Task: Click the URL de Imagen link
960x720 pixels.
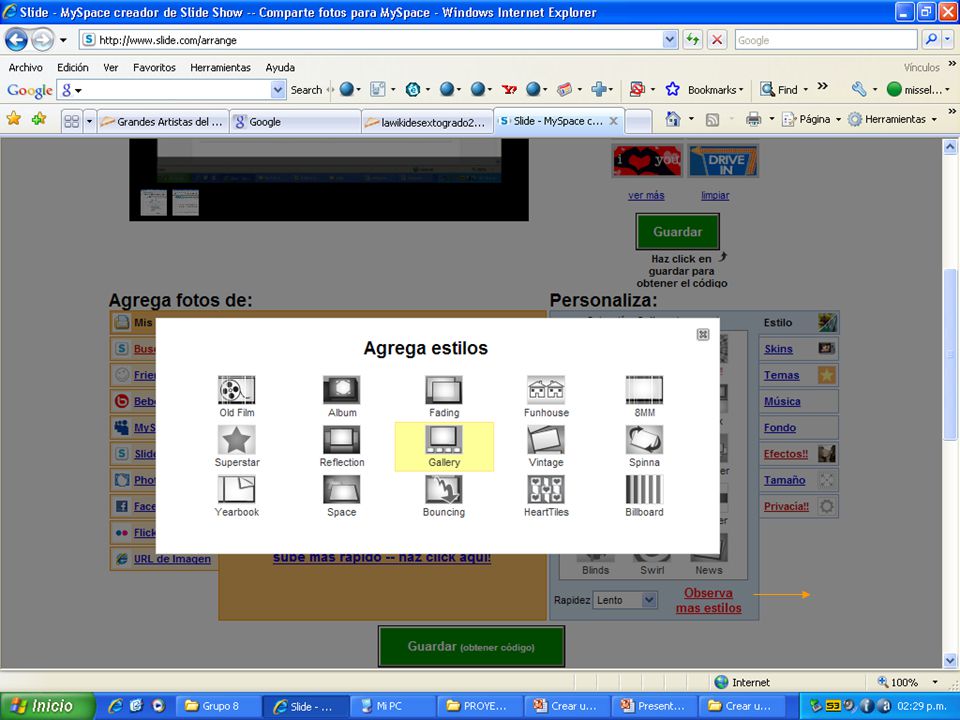Action: pos(172,559)
